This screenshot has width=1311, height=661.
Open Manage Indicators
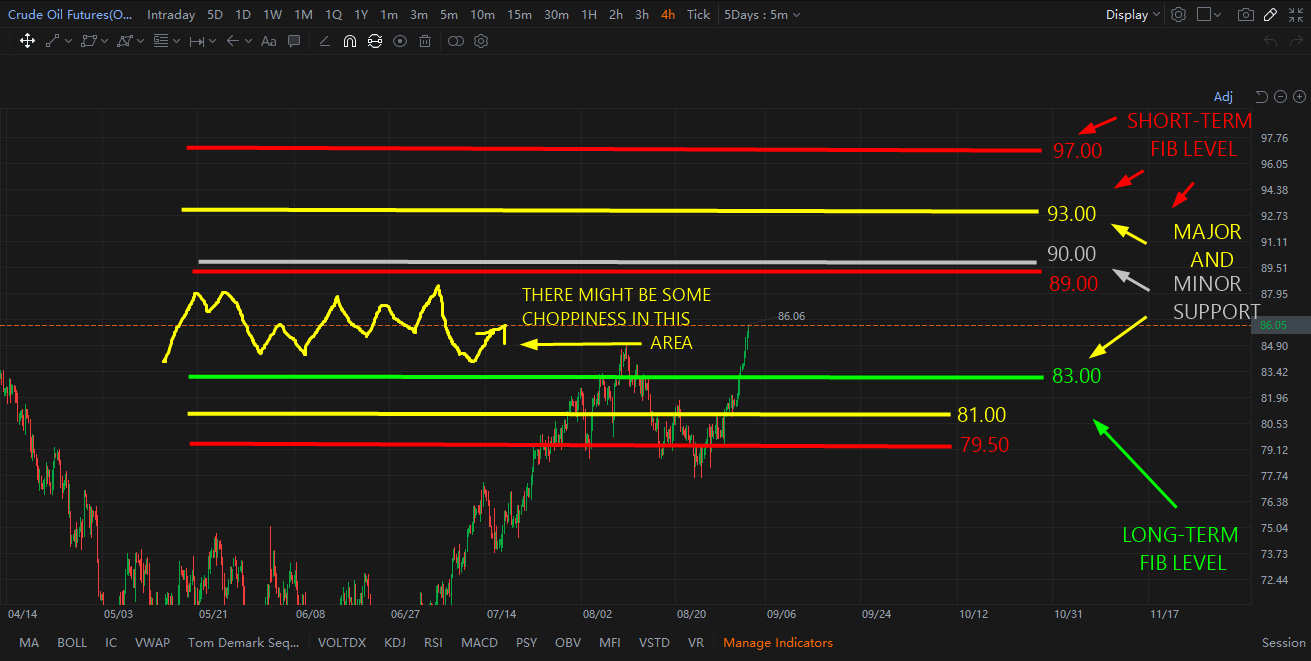[x=778, y=643]
